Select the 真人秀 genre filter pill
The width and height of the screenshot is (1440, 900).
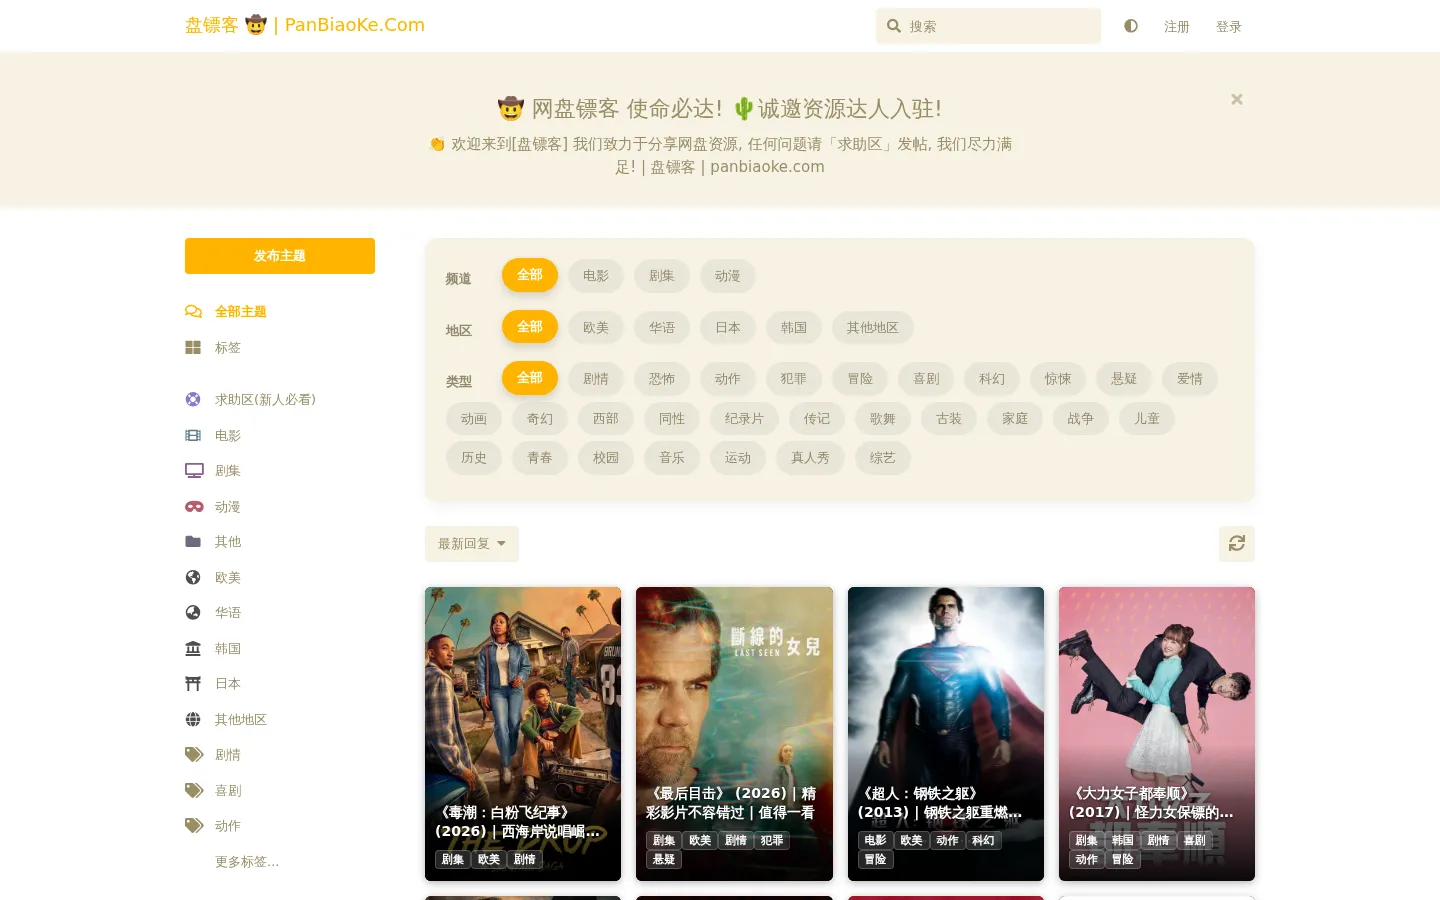[x=810, y=458]
